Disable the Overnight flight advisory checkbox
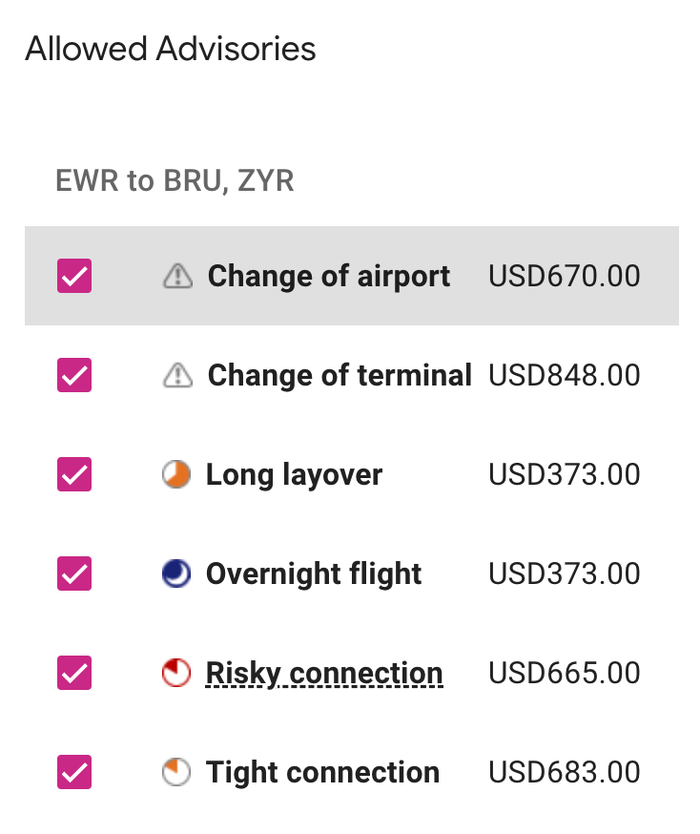This screenshot has height=834, width=700. tap(74, 573)
